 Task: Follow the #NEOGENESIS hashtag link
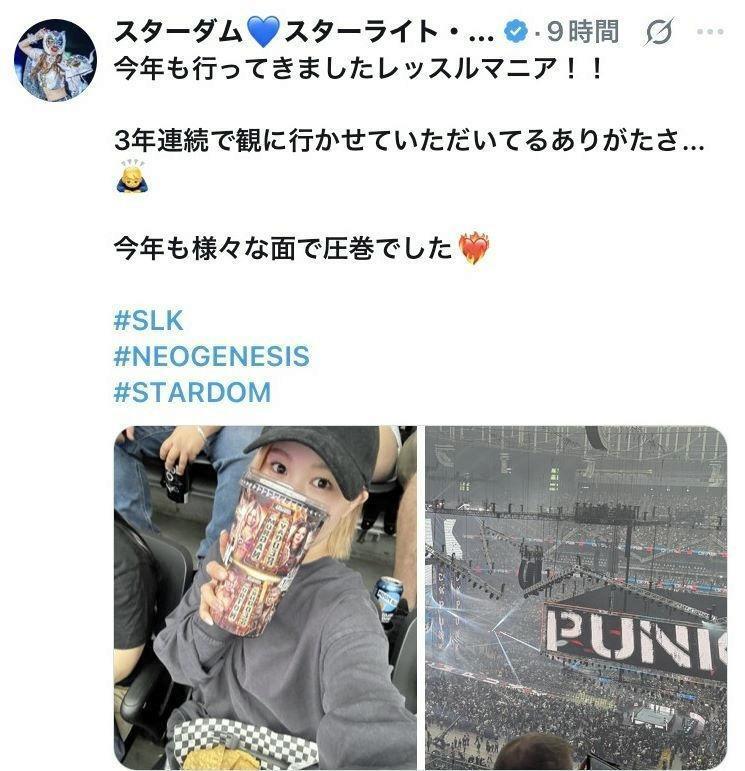pyautogui.click(x=211, y=356)
